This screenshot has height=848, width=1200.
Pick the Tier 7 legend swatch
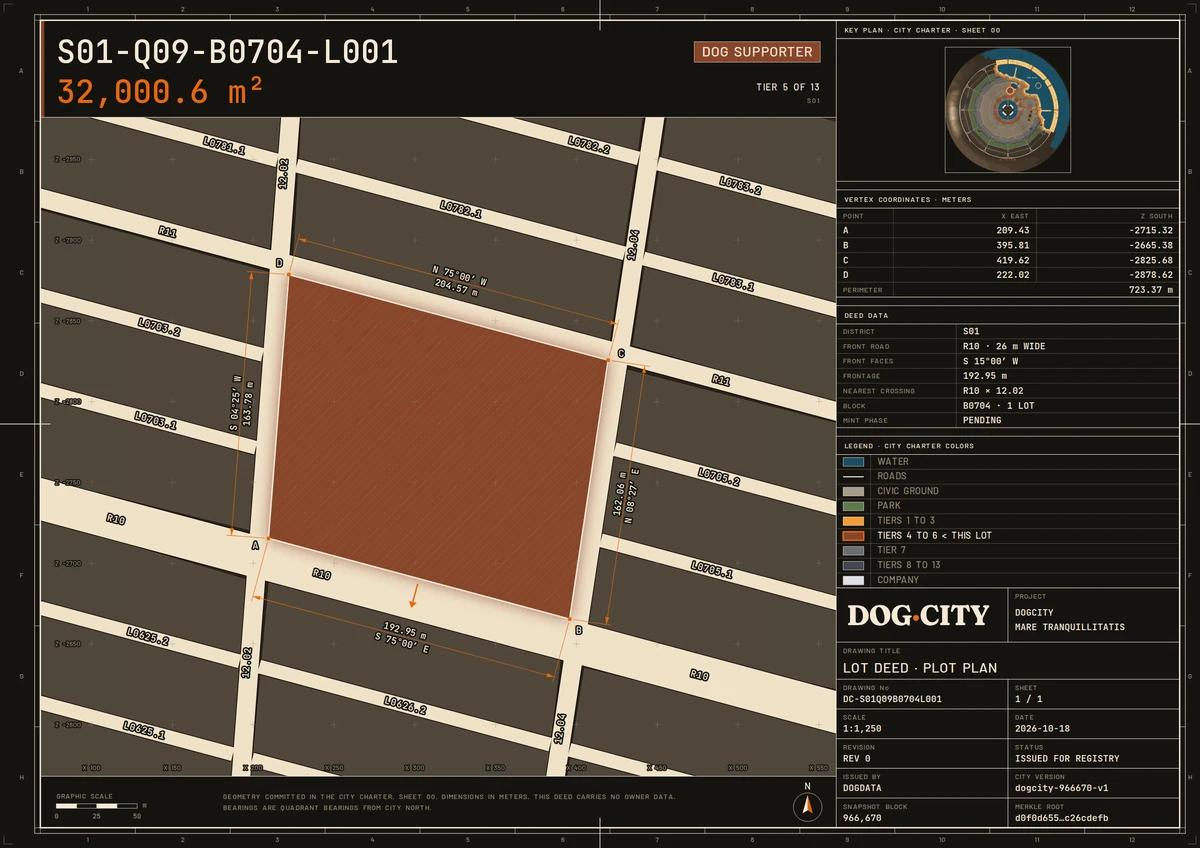(x=853, y=551)
